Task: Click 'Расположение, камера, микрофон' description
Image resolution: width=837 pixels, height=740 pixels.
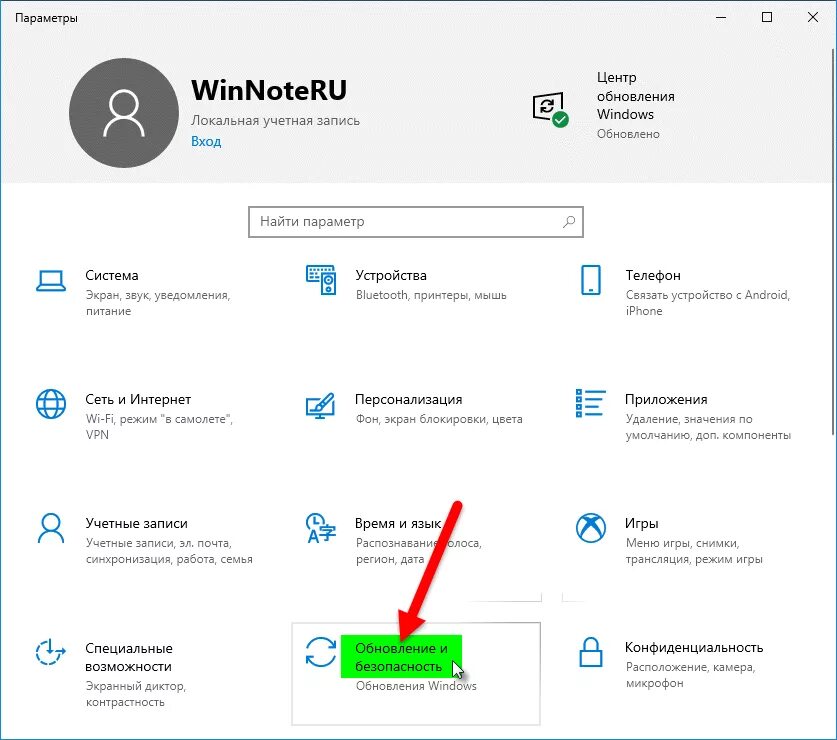Action: (x=690, y=675)
